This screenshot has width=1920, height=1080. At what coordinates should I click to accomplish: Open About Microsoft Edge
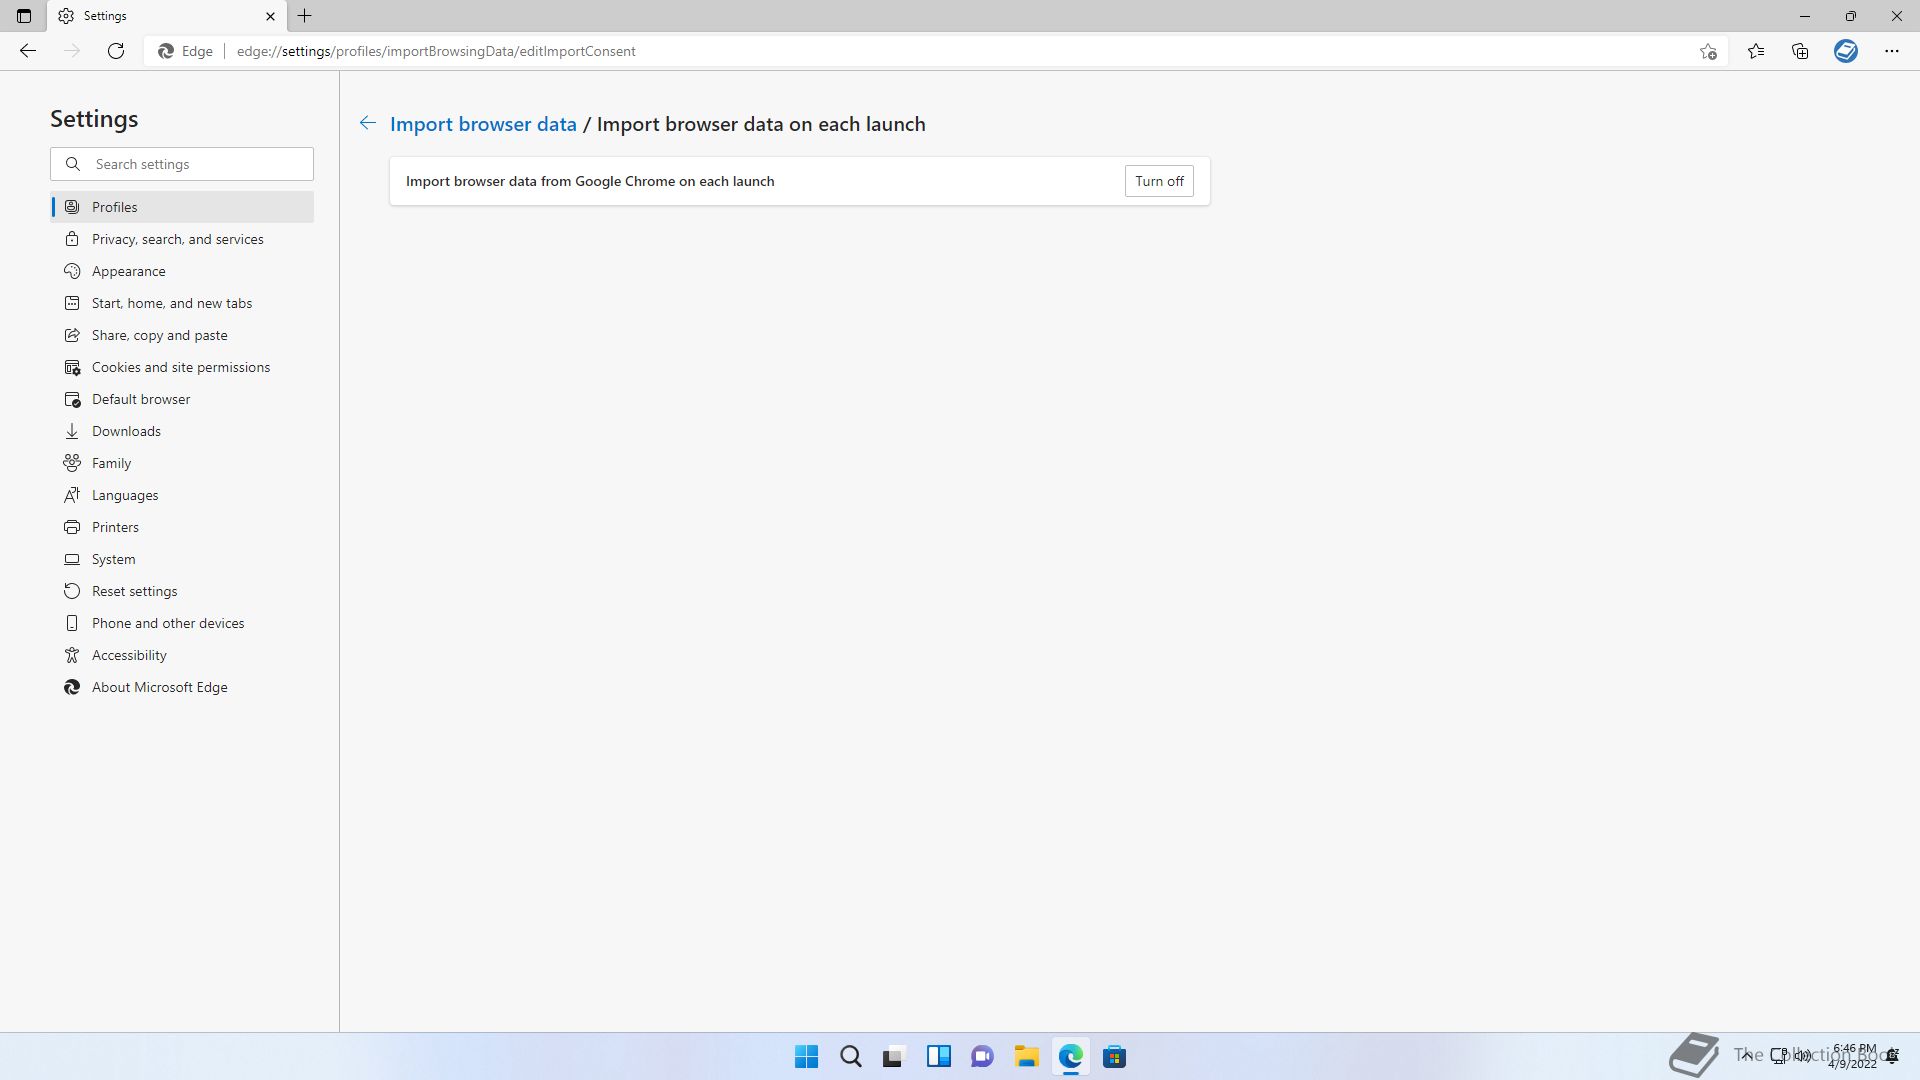182,687
